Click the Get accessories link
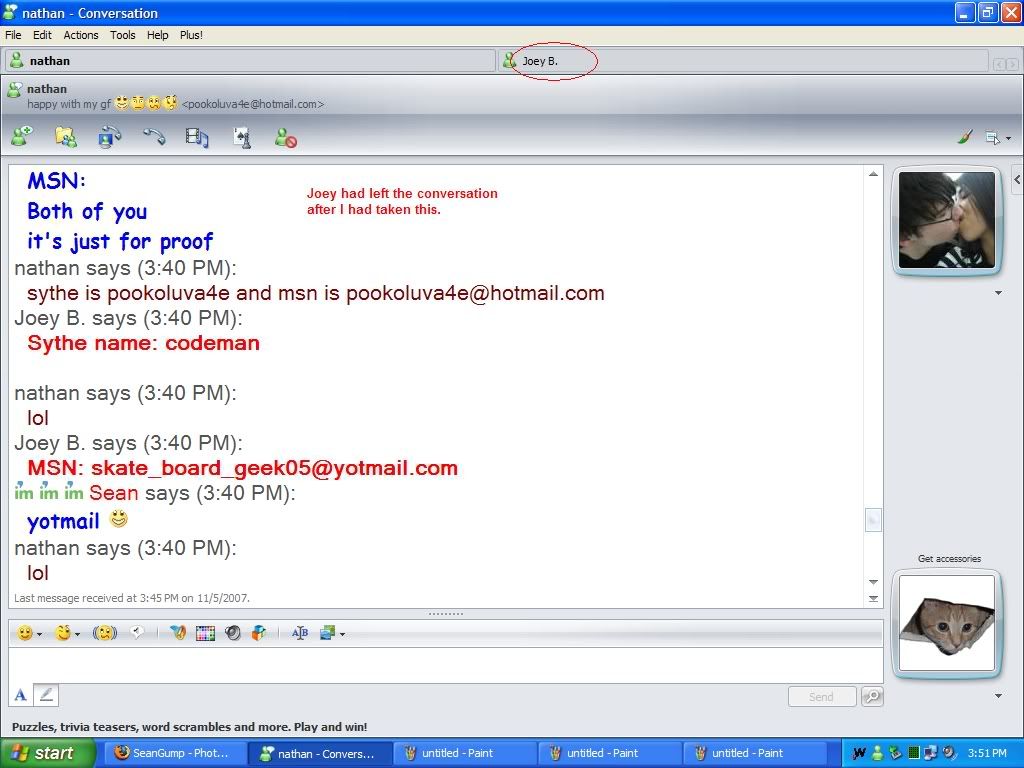This screenshot has height=768, width=1024. [x=949, y=558]
